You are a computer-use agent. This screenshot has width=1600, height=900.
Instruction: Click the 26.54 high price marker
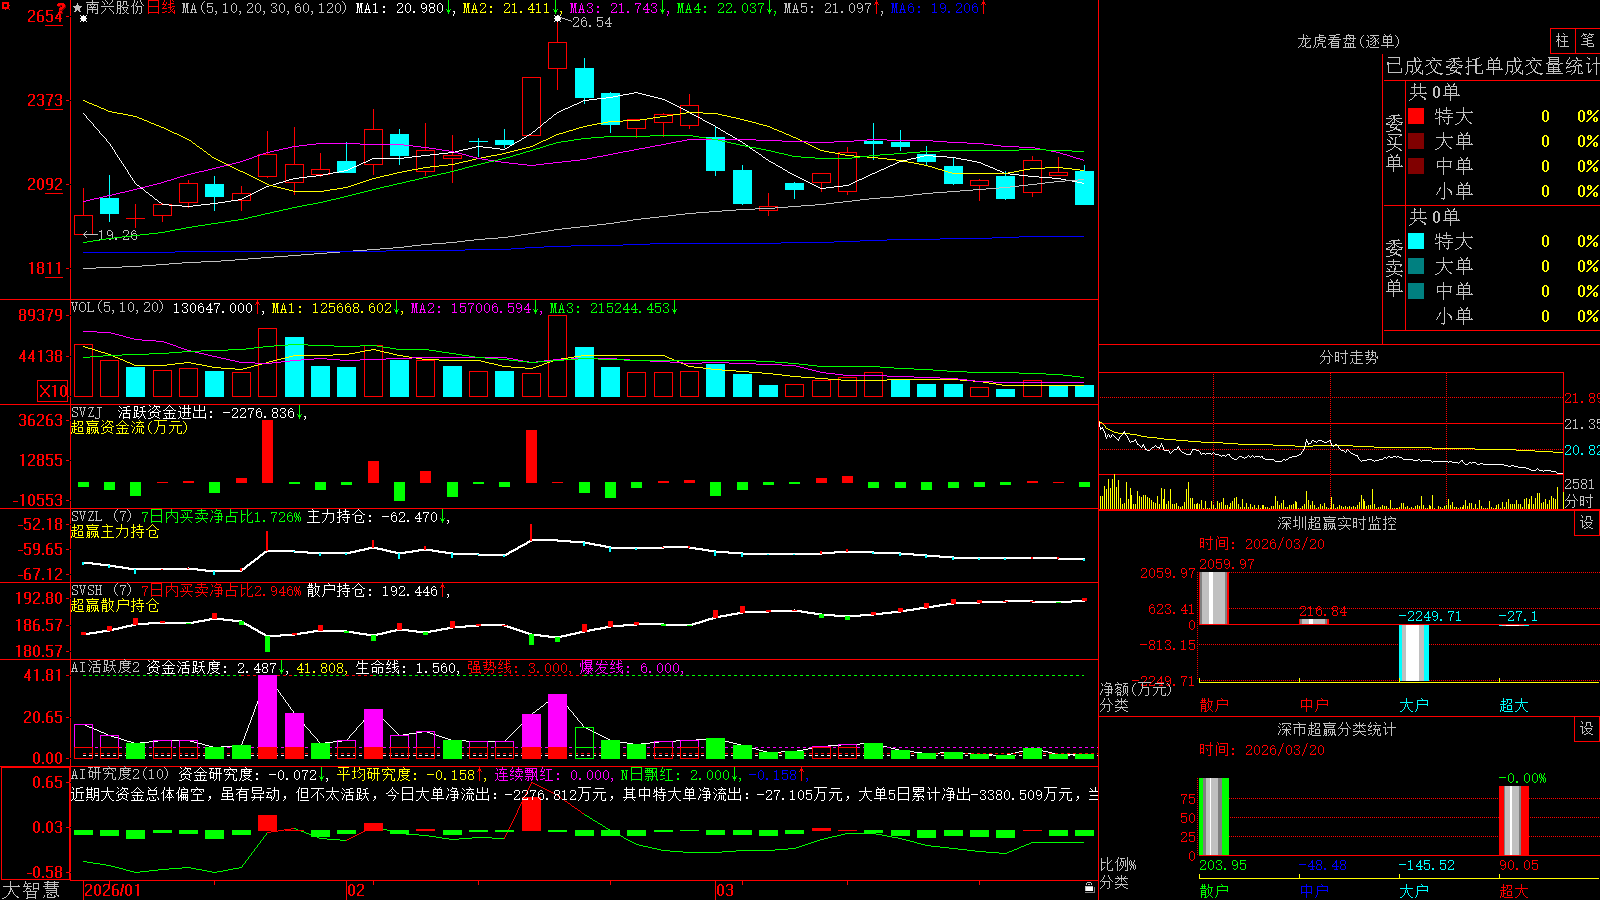click(591, 22)
